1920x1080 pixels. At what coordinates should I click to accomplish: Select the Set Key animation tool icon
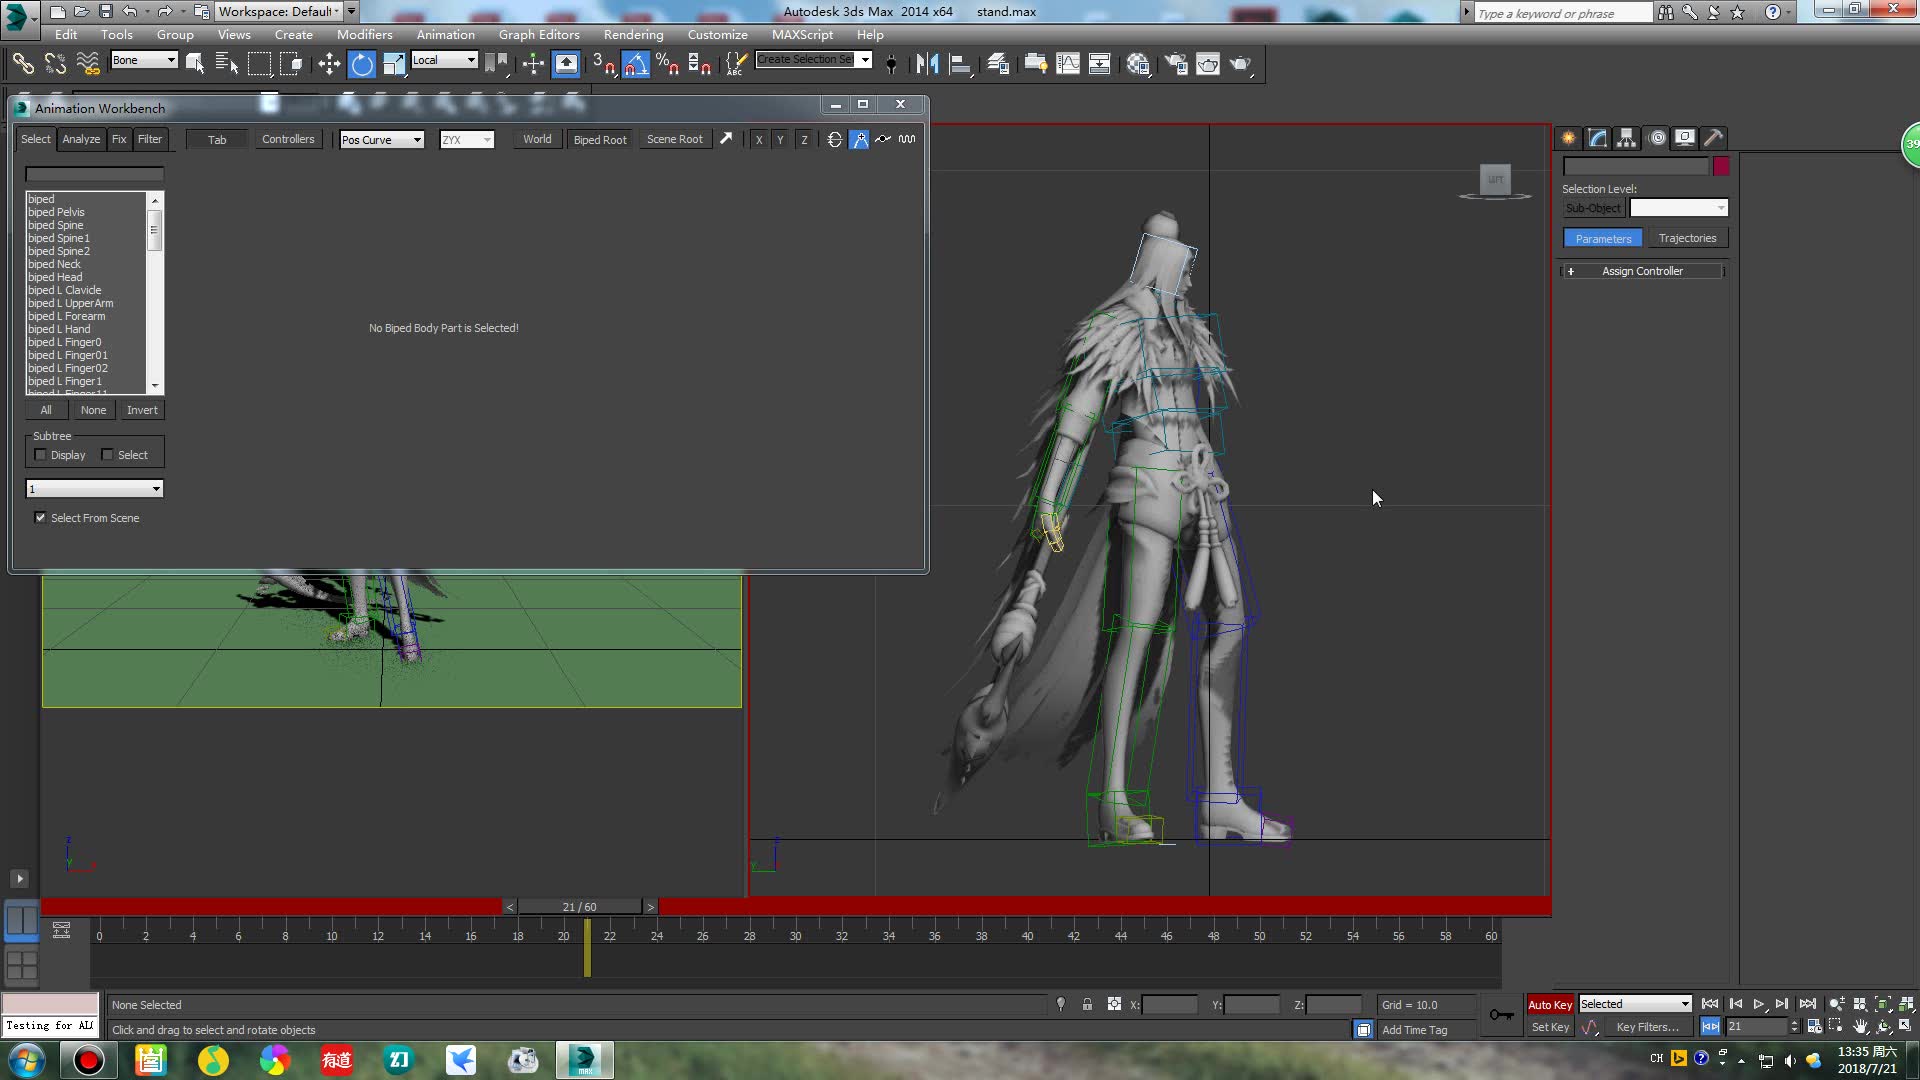1551,1027
